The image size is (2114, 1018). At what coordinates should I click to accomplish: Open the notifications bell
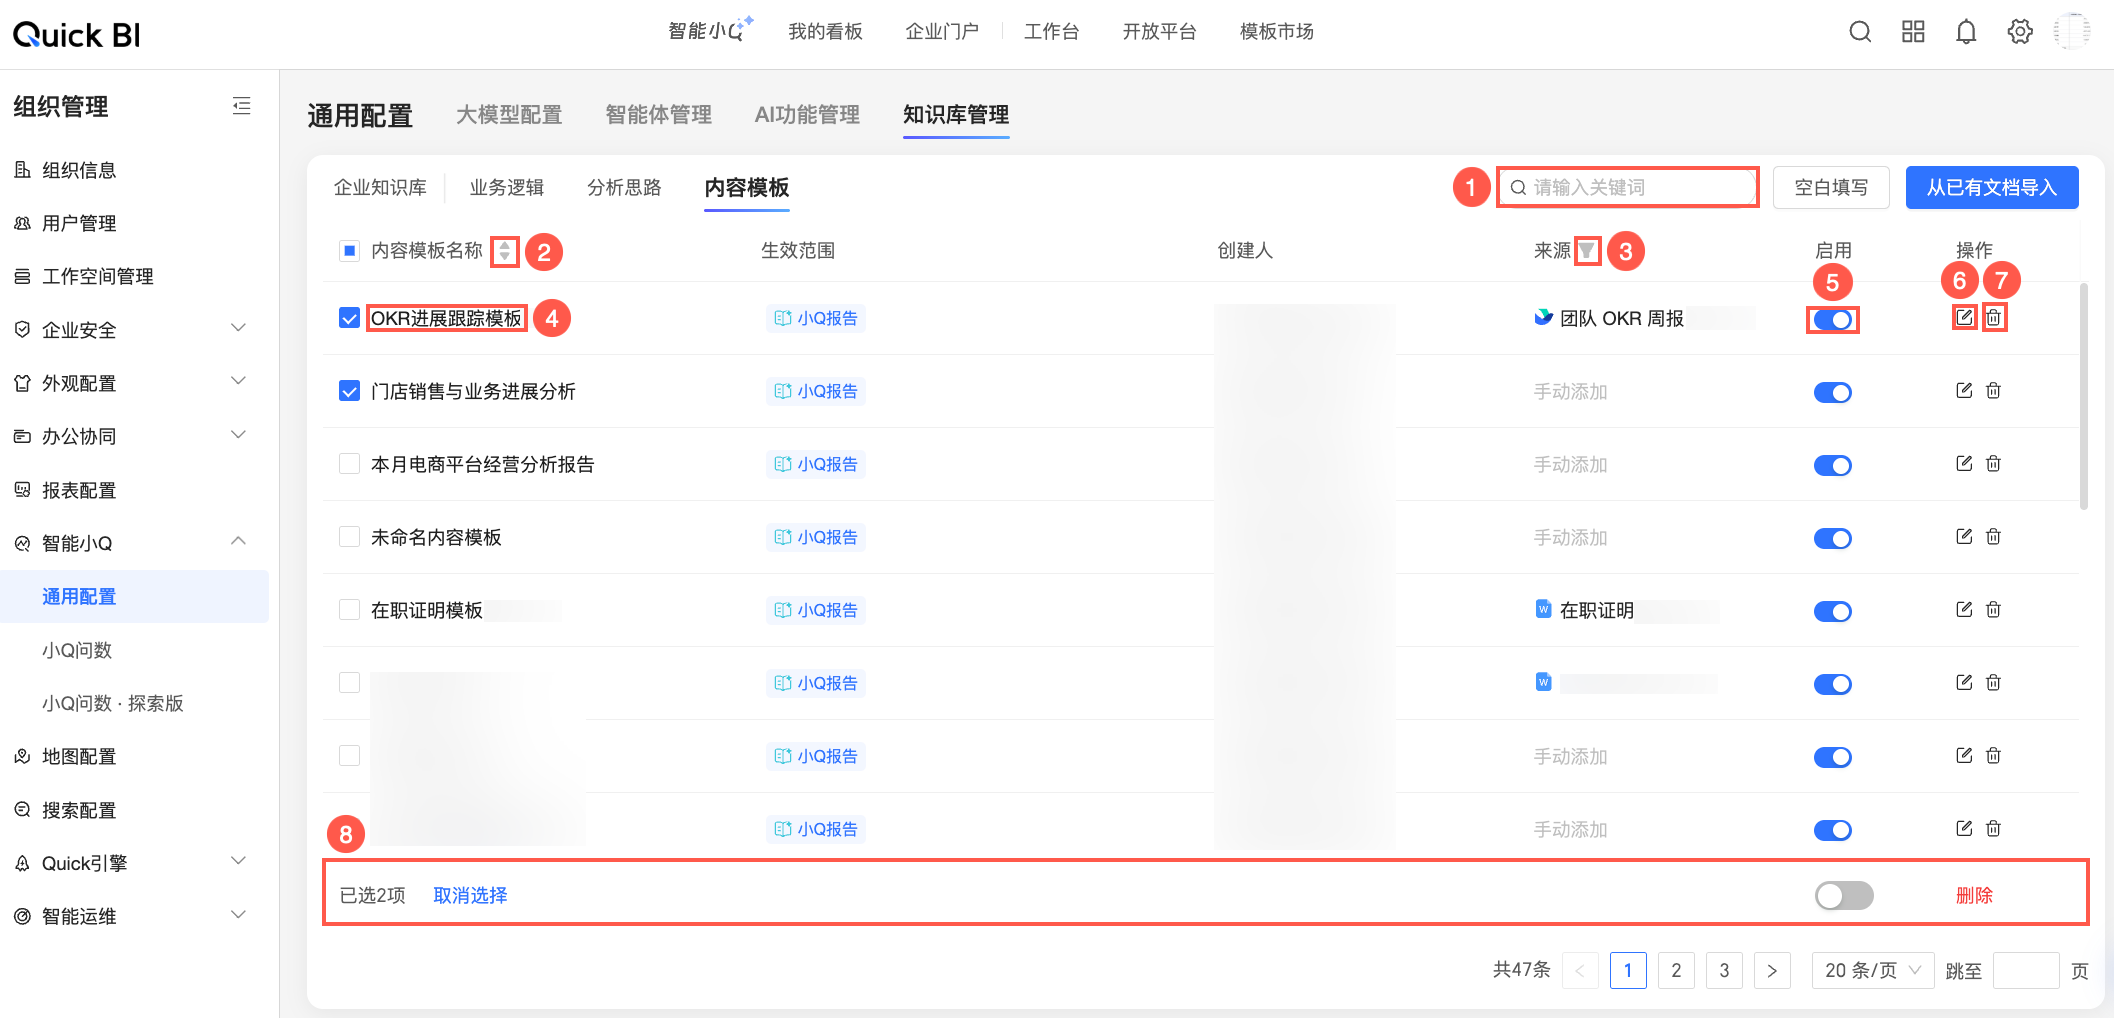tap(1966, 32)
